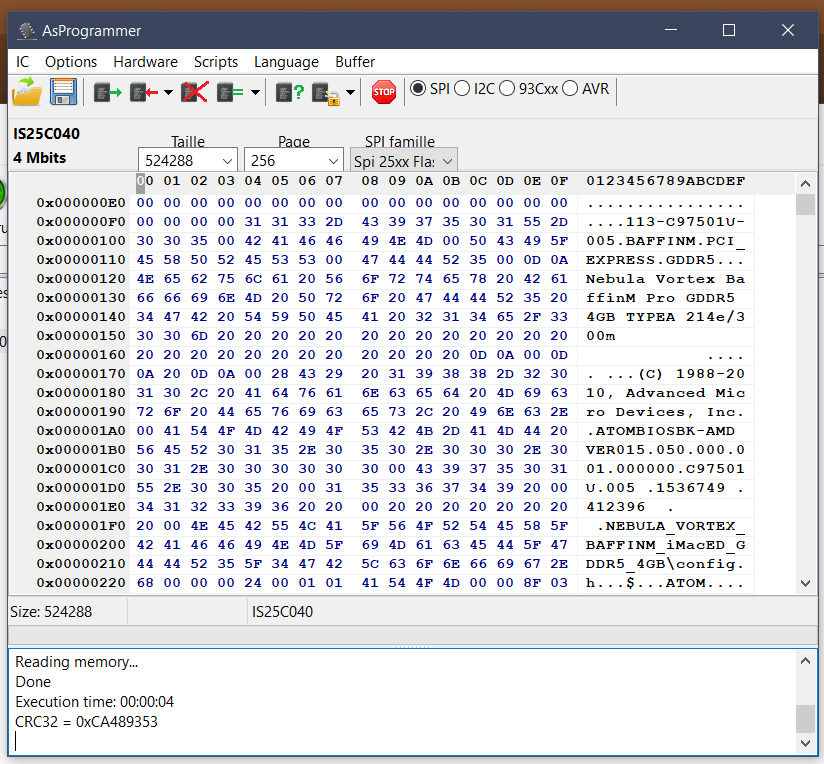
Task: Click ASCII text 'EXPRESS.GDDR5...'
Action: point(665,260)
